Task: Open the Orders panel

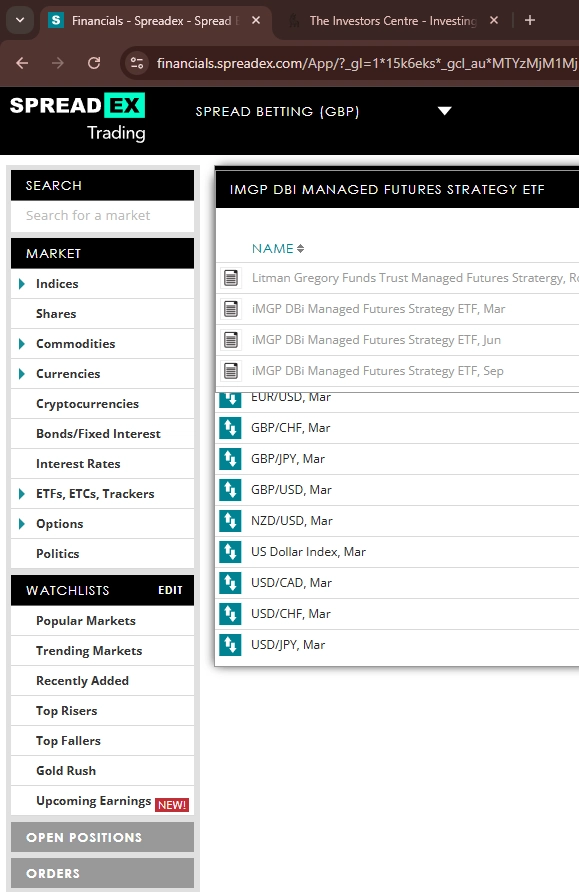Action: [x=102, y=873]
